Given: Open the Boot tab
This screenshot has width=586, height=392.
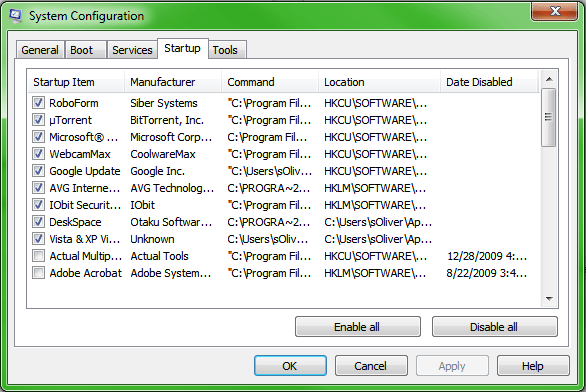Looking at the screenshot, I should pyautogui.click(x=86, y=50).
